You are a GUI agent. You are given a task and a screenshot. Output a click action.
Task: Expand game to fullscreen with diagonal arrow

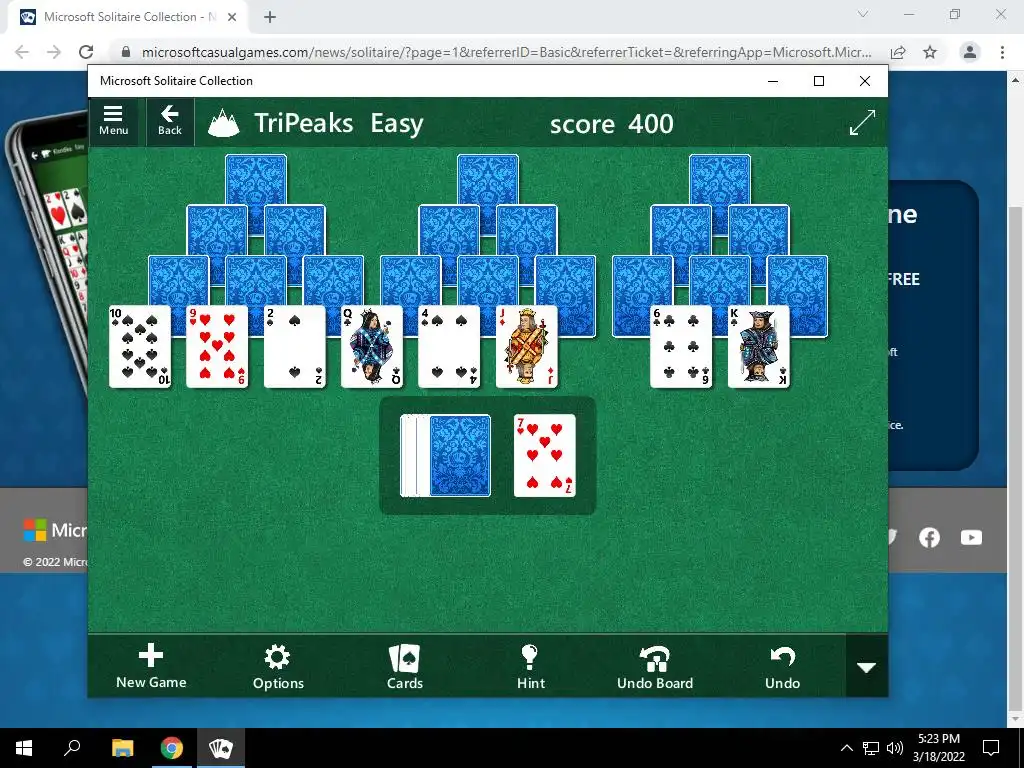coord(862,122)
